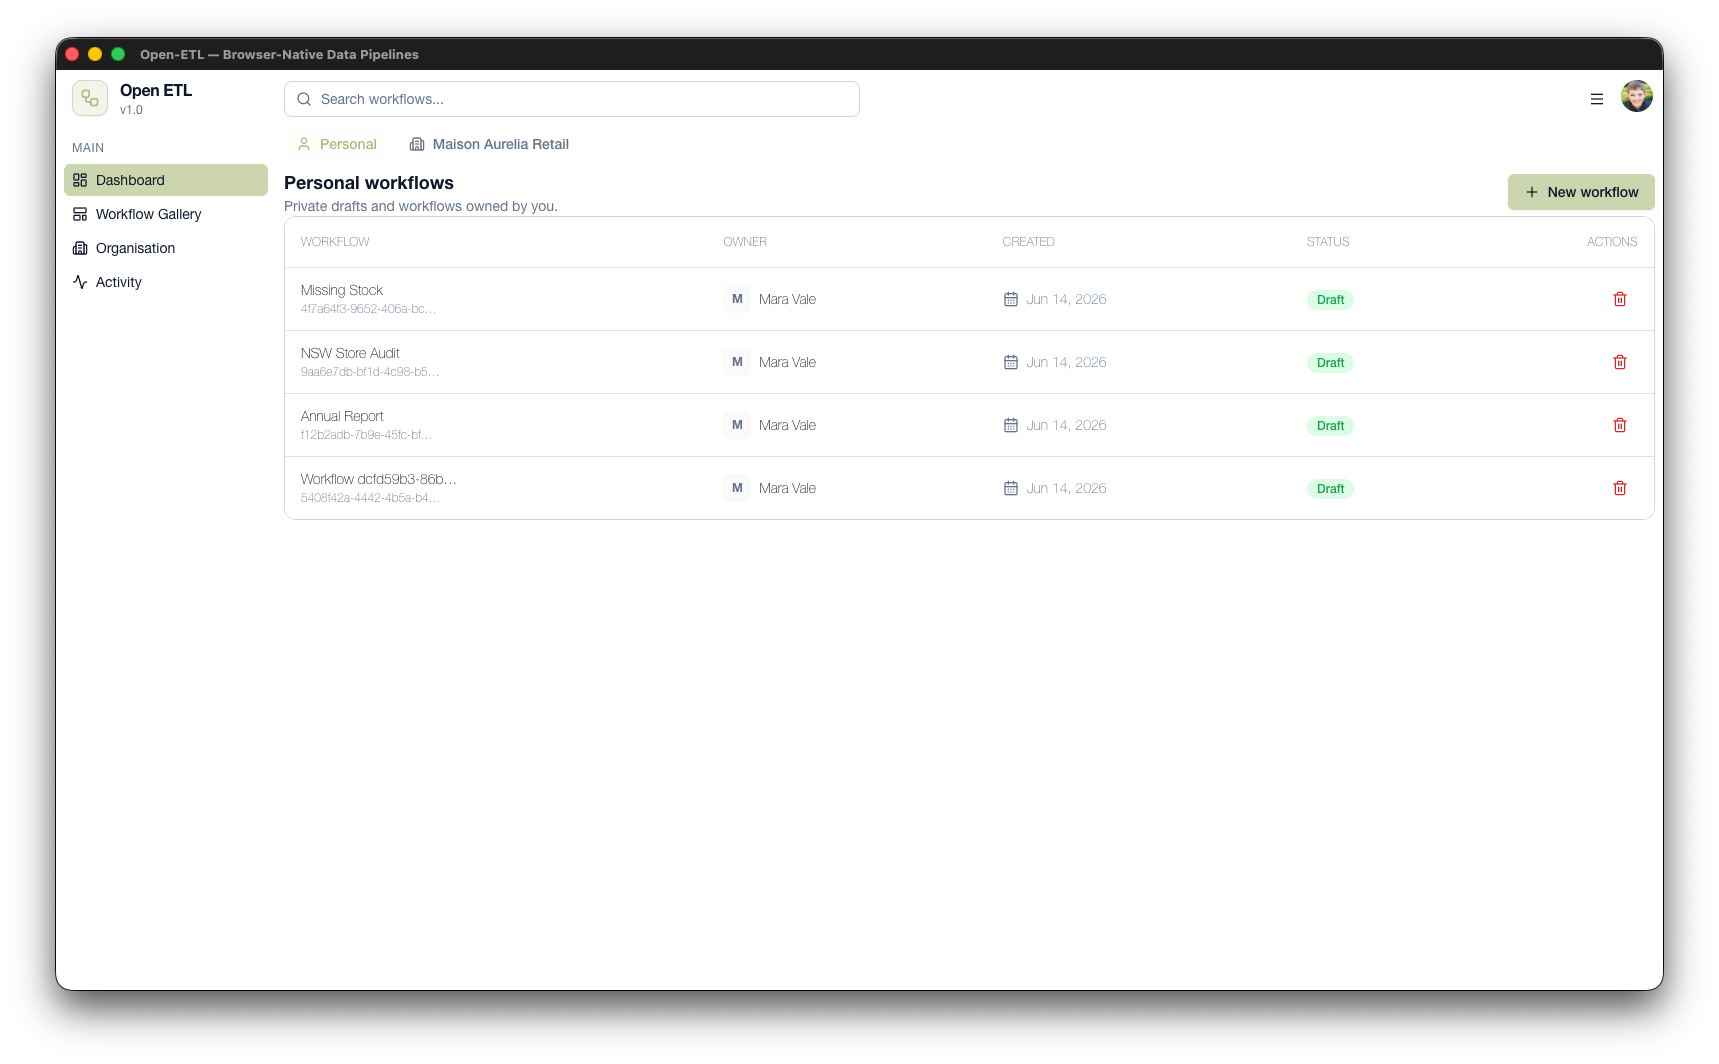
Task: Click the Organisation building icon in sidebar
Action: click(80, 248)
